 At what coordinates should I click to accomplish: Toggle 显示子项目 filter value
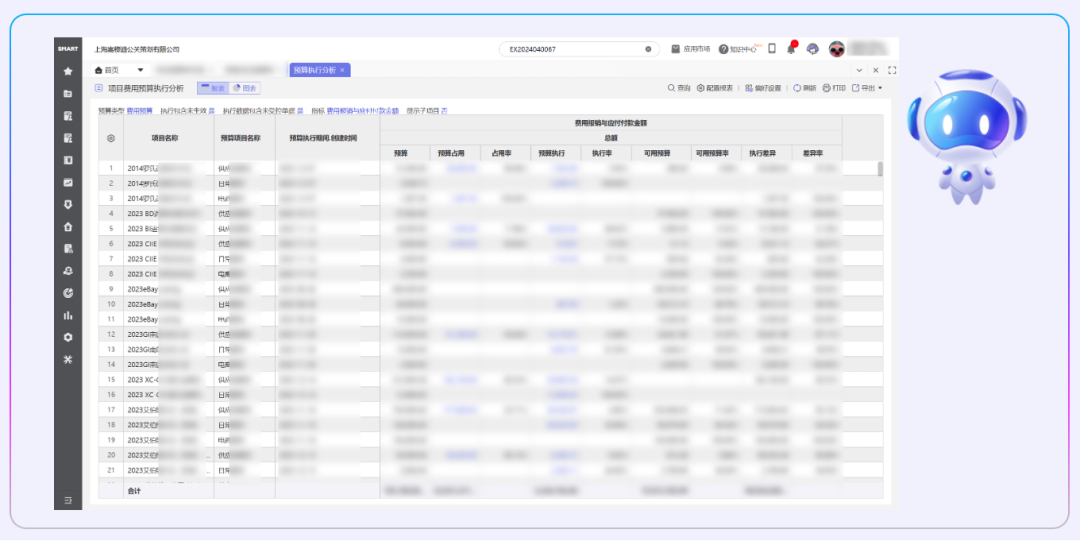(444, 110)
